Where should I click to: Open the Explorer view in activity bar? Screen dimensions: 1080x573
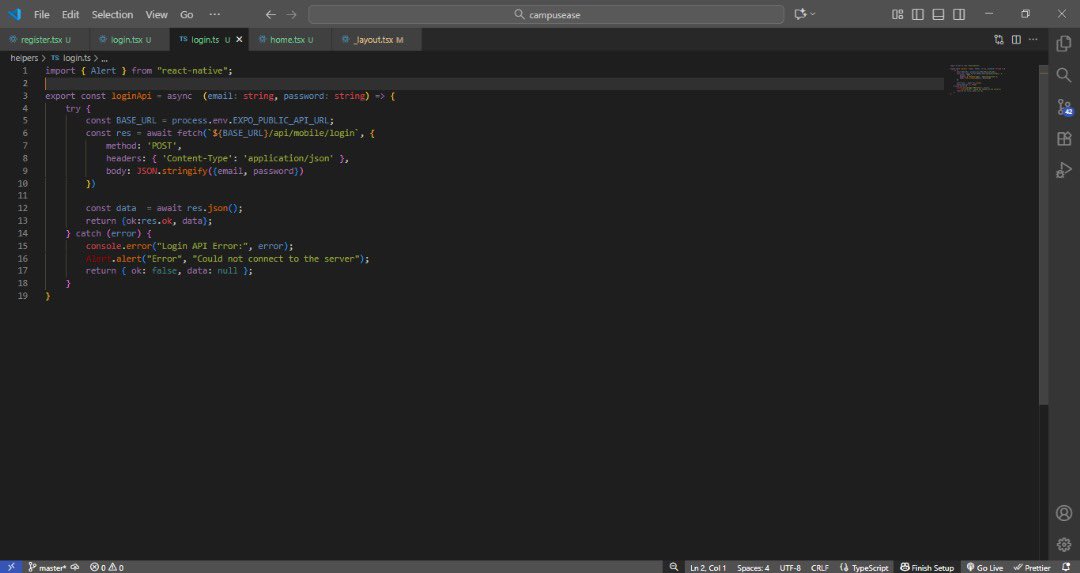[1063, 43]
